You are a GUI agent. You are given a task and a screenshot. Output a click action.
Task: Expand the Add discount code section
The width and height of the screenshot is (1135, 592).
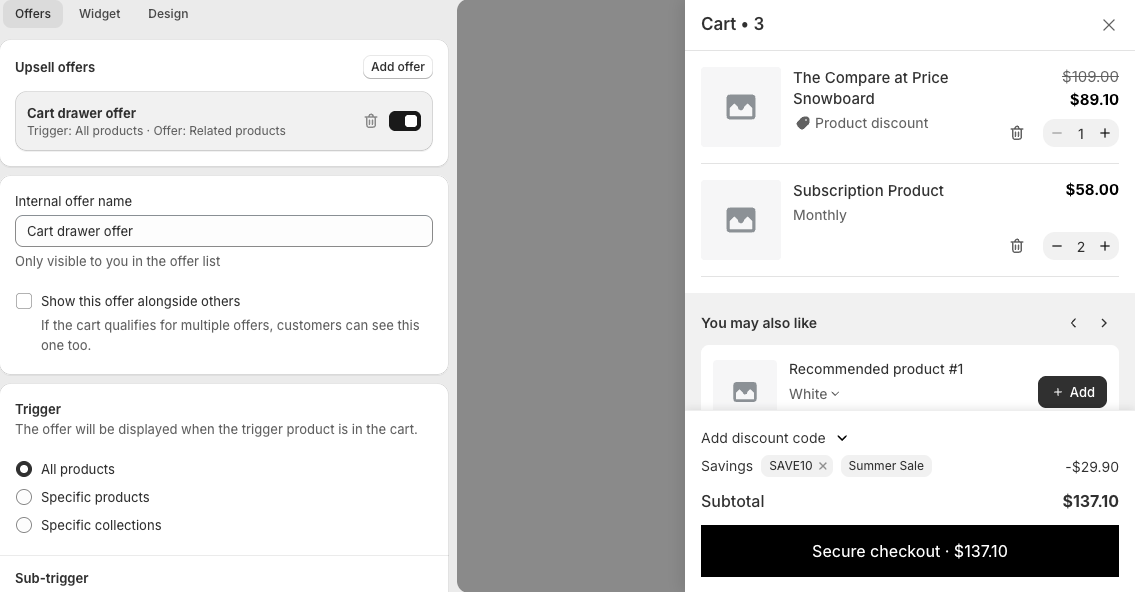tap(774, 438)
